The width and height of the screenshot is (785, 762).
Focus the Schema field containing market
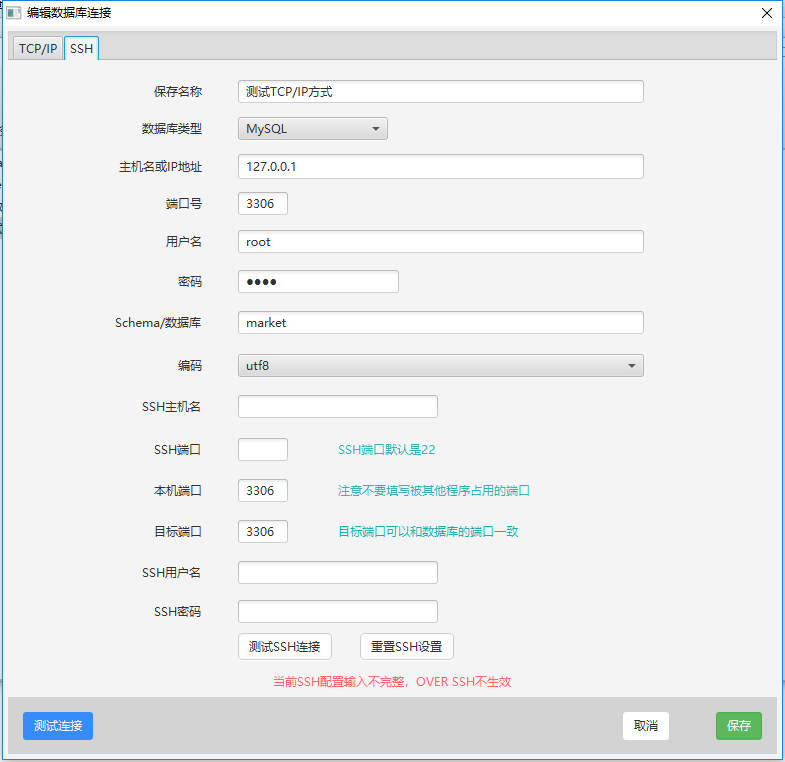[x=440, y=323]
